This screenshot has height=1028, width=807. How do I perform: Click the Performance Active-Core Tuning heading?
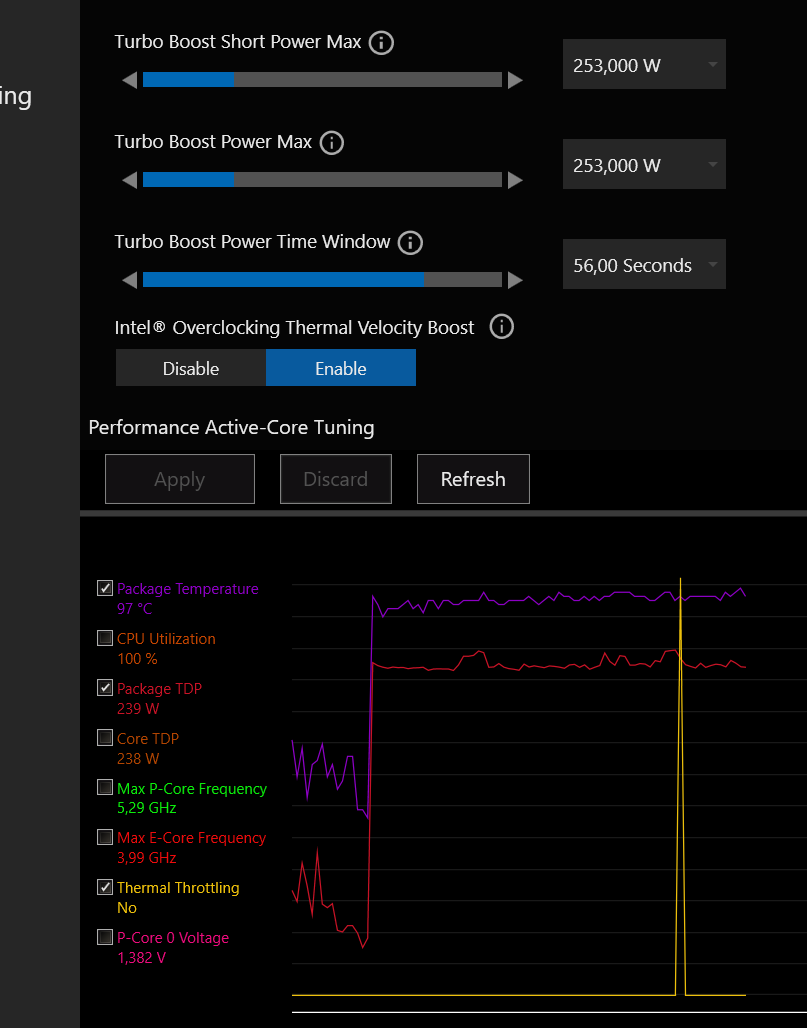coord(231,427)
